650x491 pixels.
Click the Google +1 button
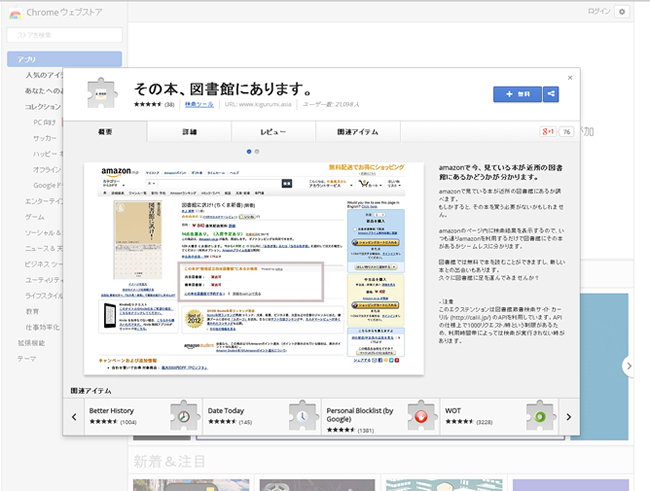[x=548, y=131]
